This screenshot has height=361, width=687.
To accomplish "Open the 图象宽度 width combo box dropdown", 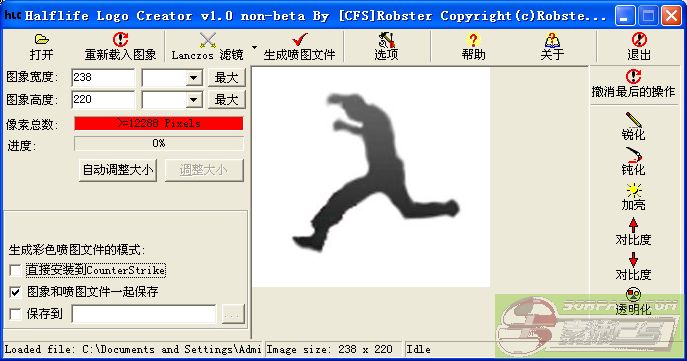I will pos(193,78).
